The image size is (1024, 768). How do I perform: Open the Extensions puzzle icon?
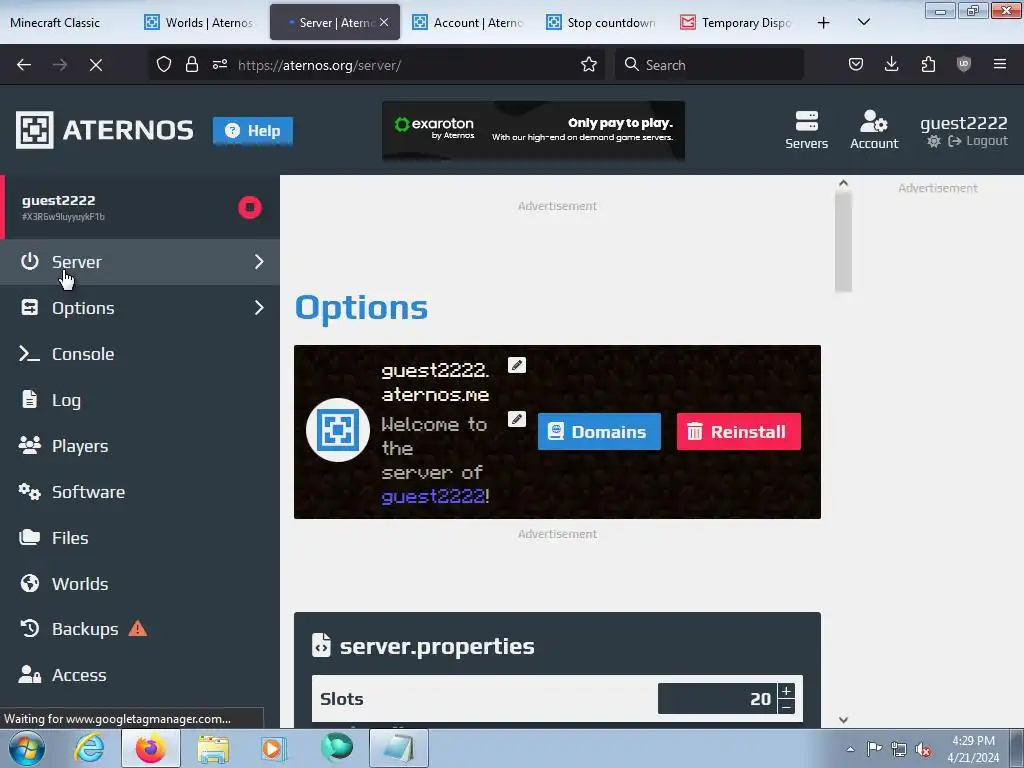tap(928, 64)
